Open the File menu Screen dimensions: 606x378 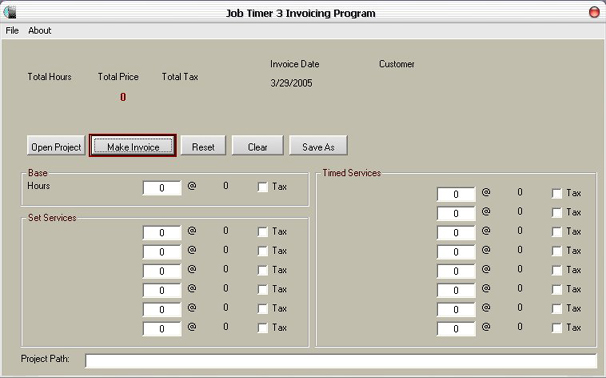pos(12,31)
